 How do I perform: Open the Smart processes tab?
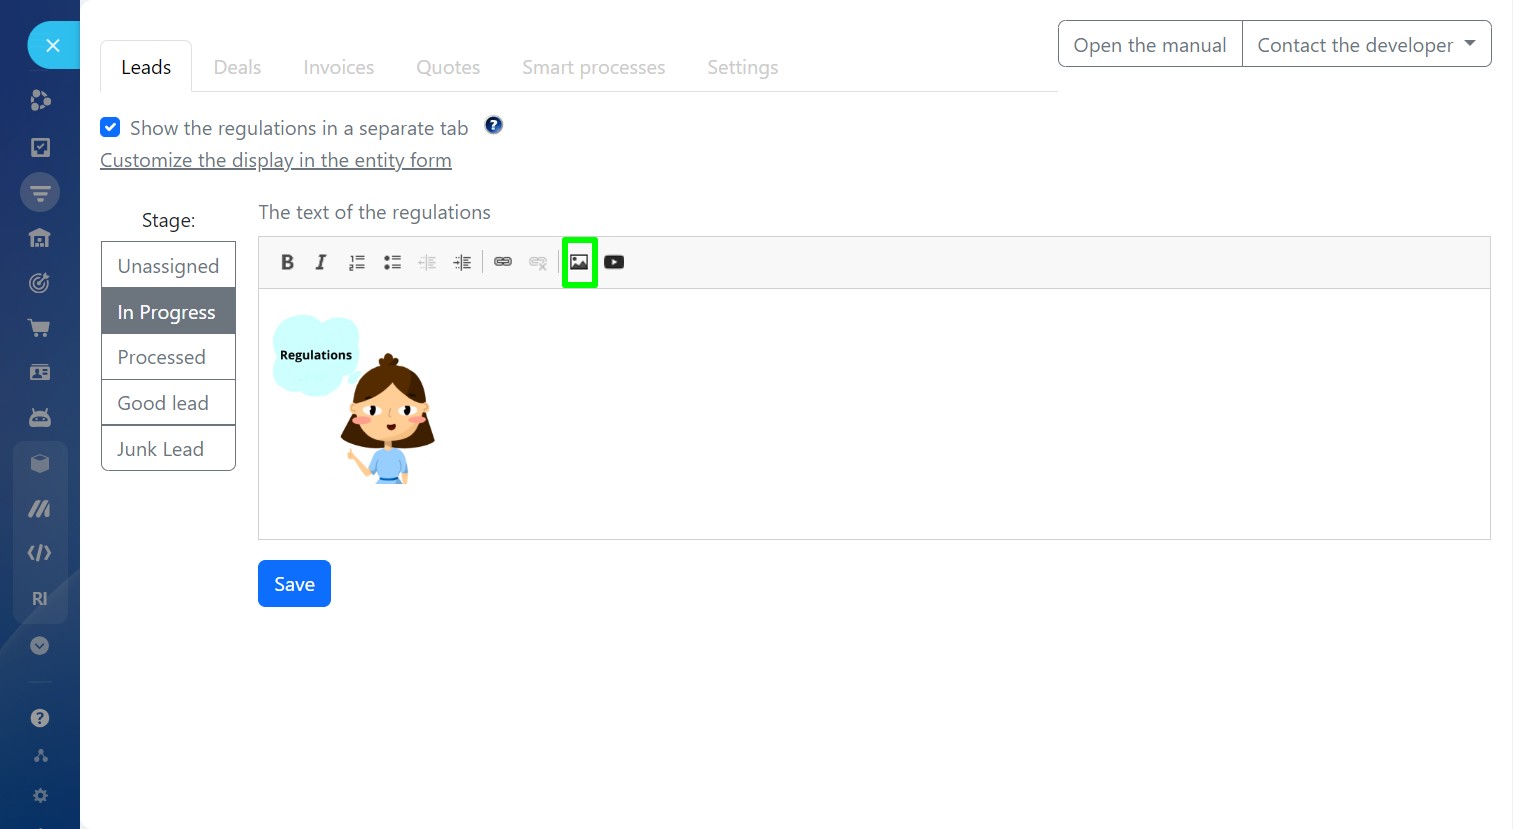593,67
